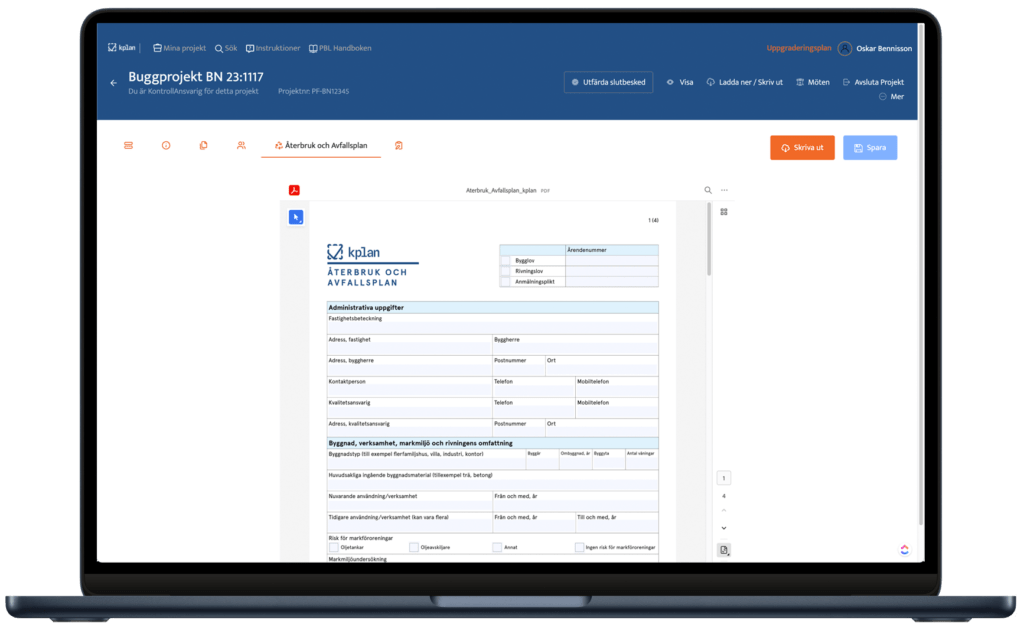
Task: Click the back arrow beside Buggprojekt title
Action: pyautogui.click(x=113, y=83)
